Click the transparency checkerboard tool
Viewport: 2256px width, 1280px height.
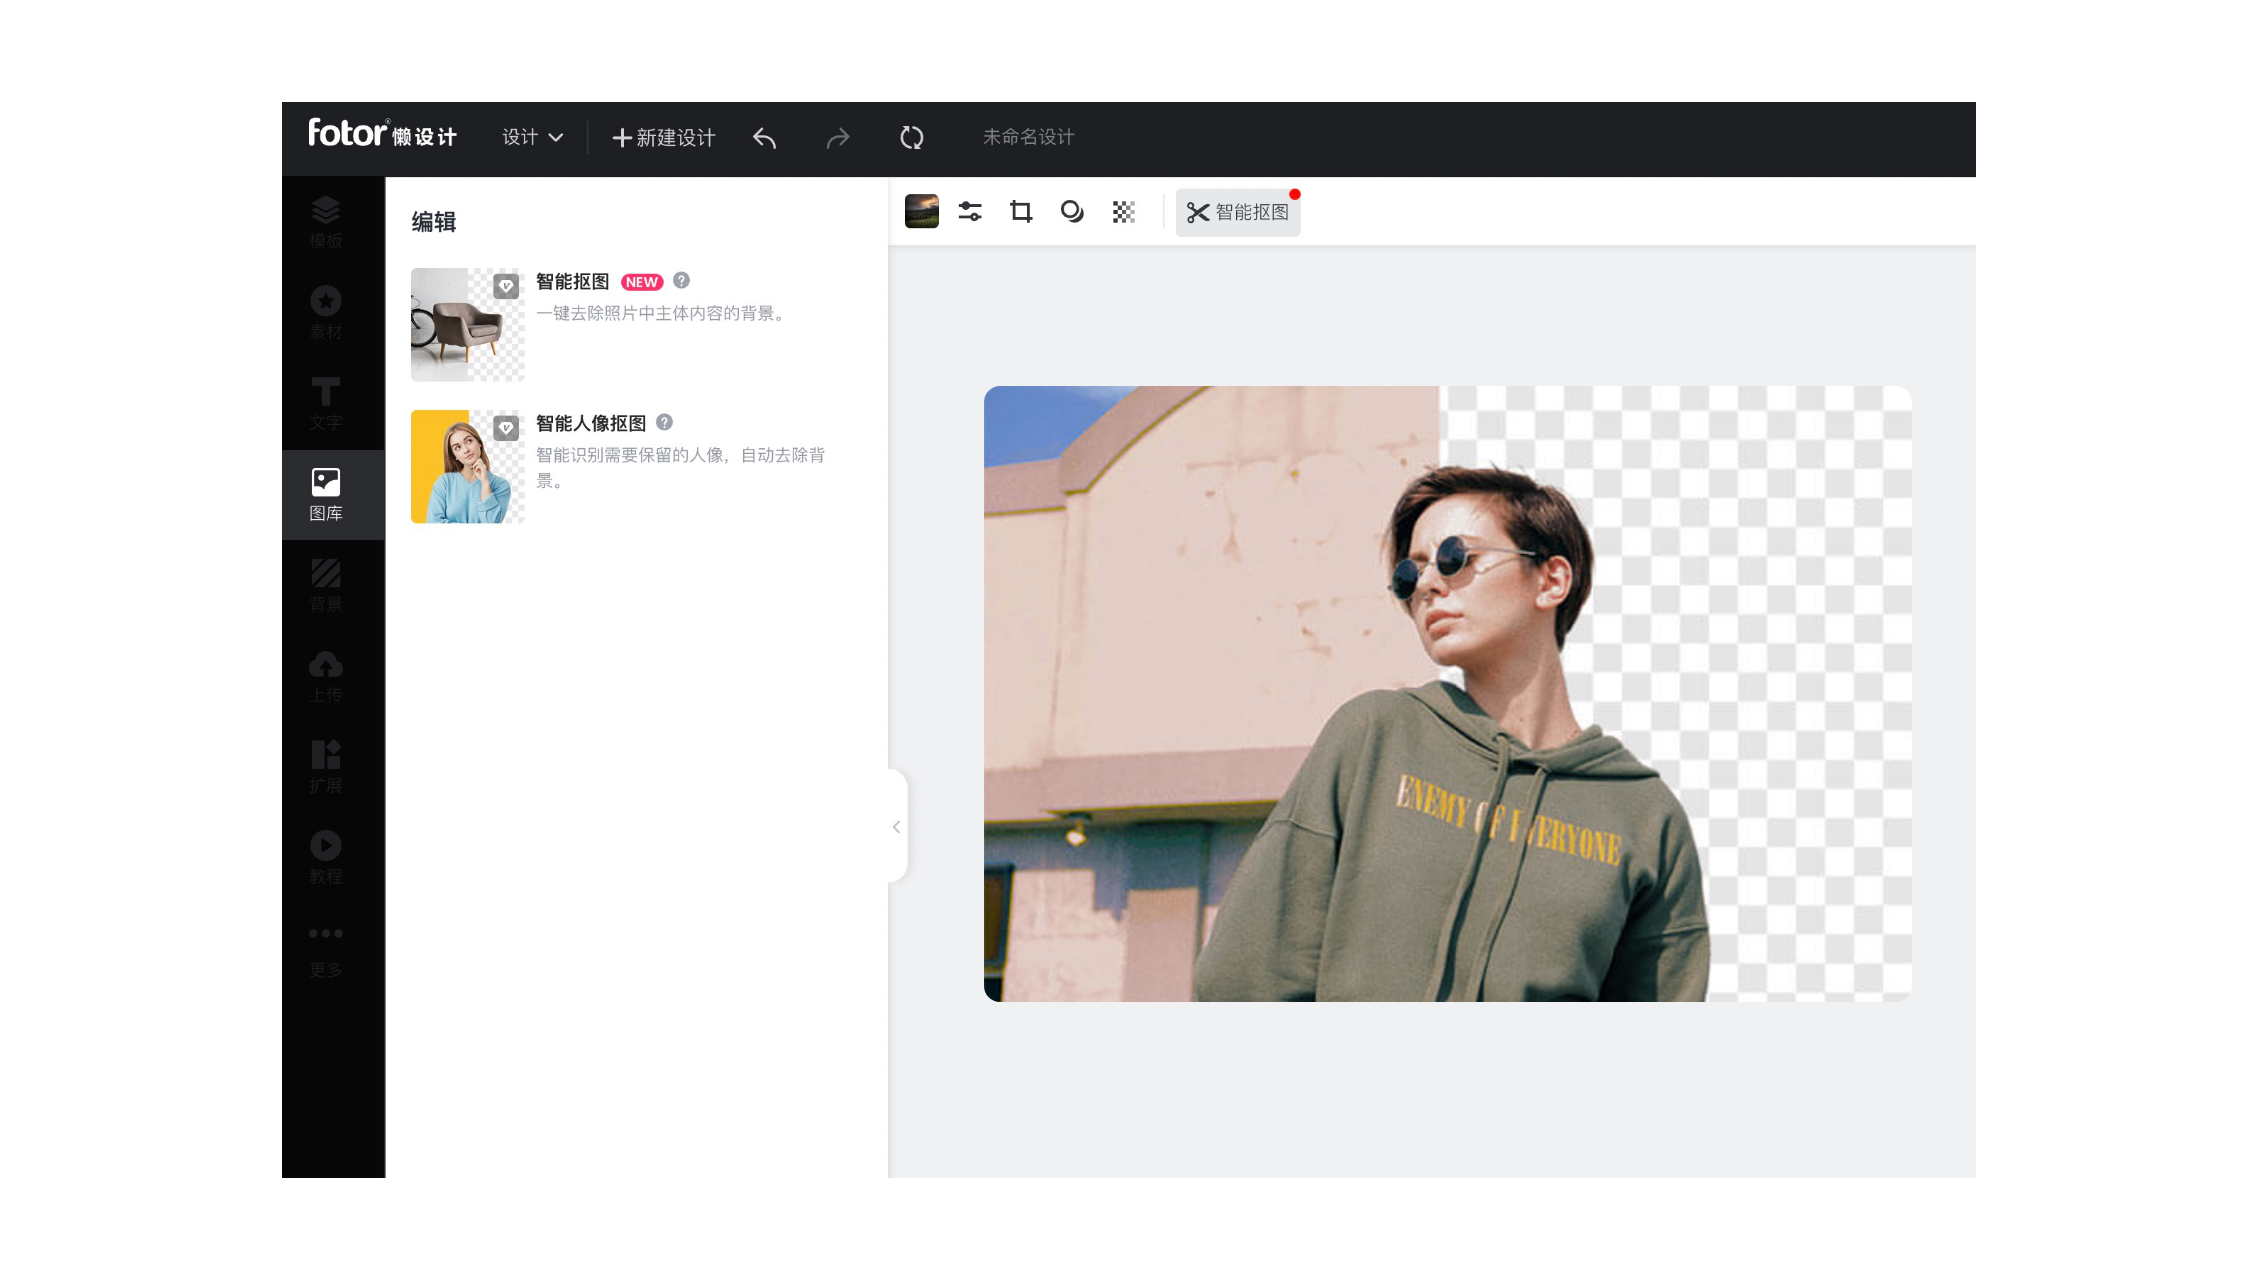click(1122, 212)
